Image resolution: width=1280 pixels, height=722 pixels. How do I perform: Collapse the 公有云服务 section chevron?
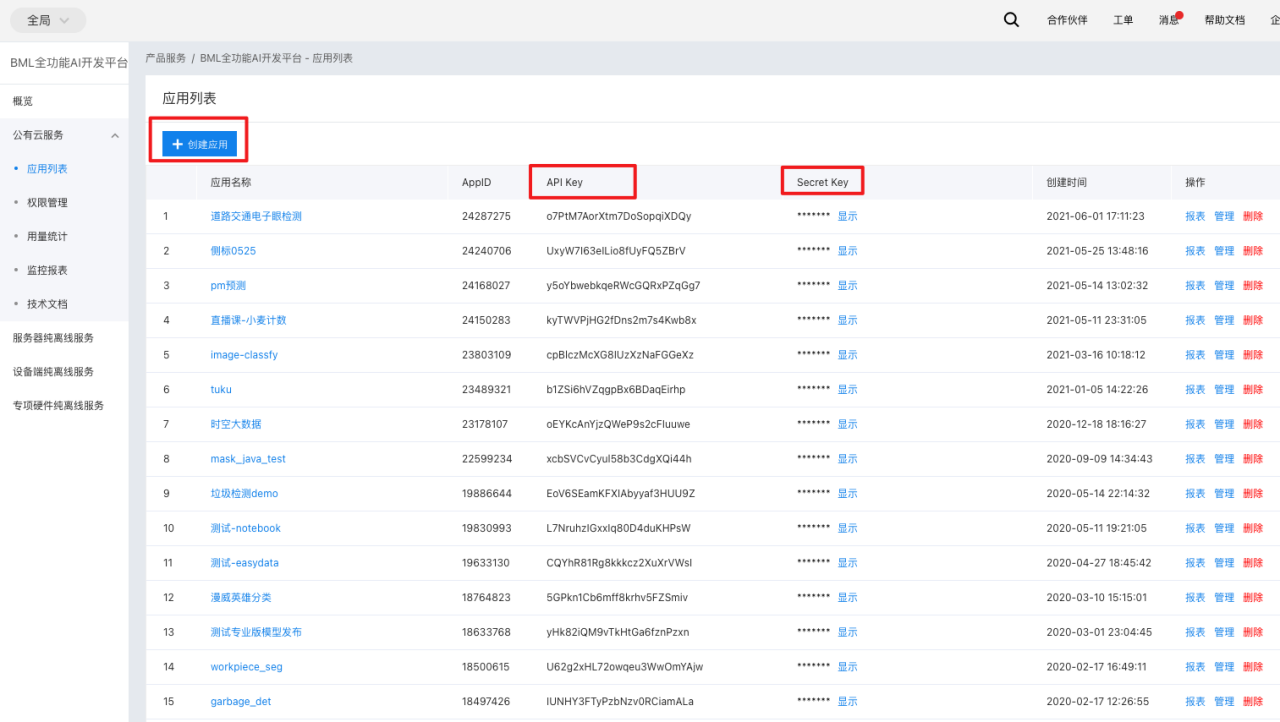(x=115, y=135)
